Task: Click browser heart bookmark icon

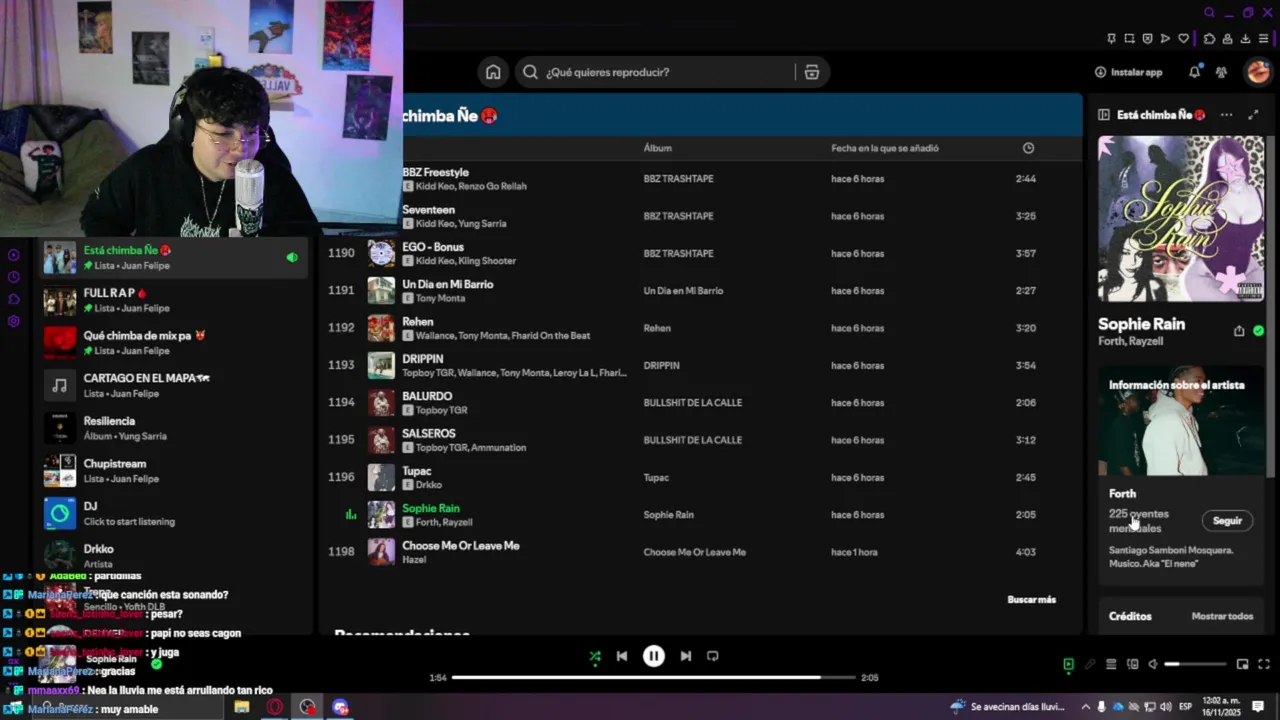Action: (1184, 39)
